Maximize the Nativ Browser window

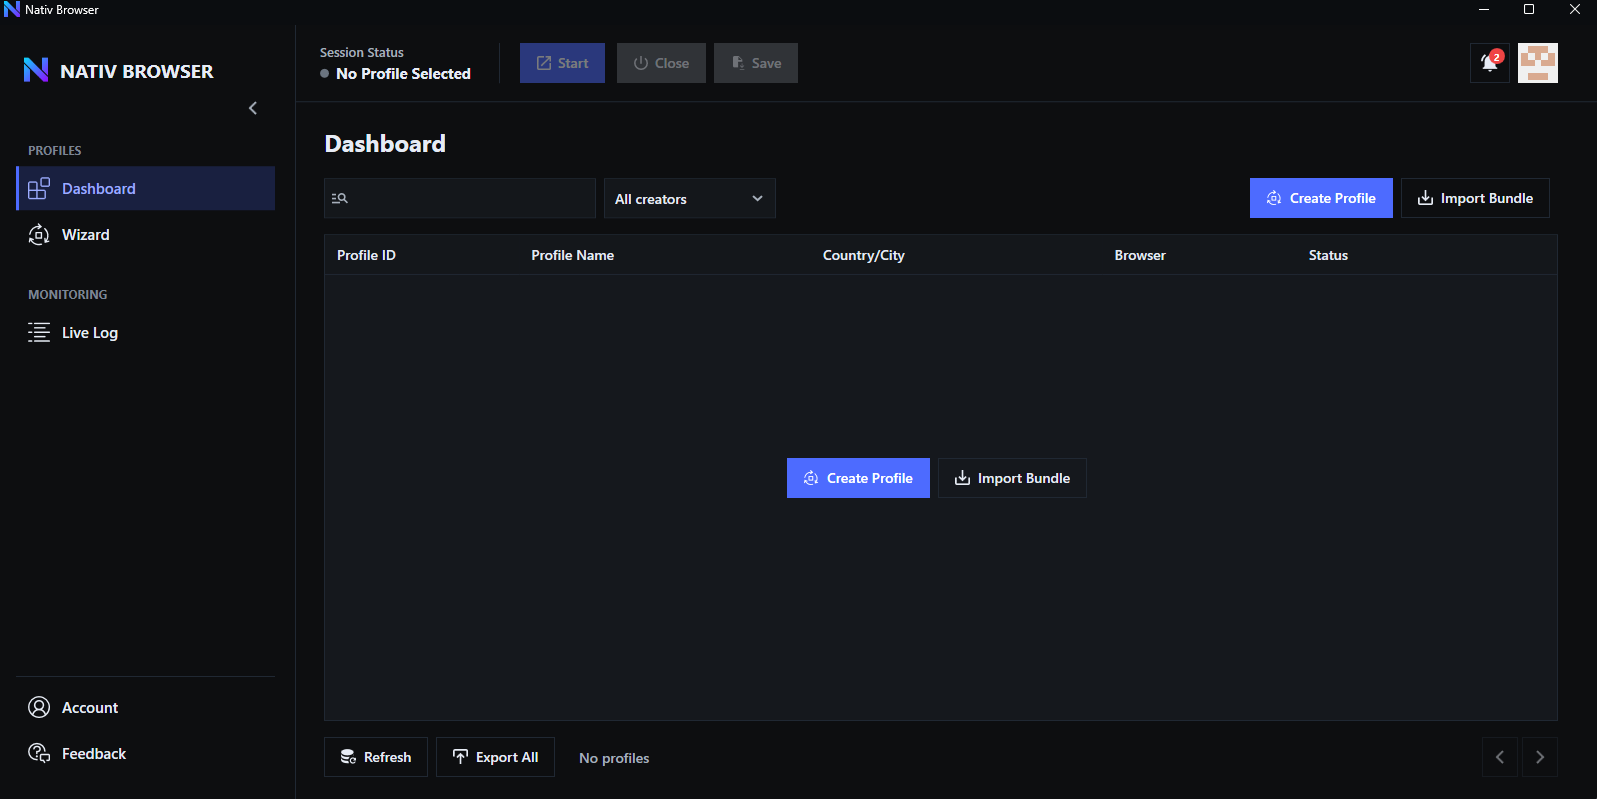1529,9
